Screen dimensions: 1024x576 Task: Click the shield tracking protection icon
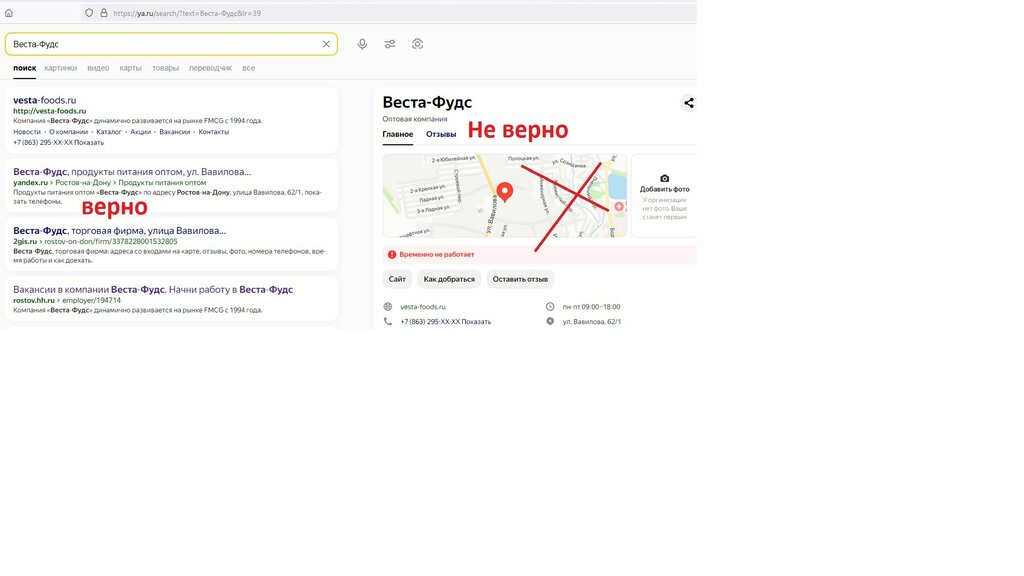[89, 13]
